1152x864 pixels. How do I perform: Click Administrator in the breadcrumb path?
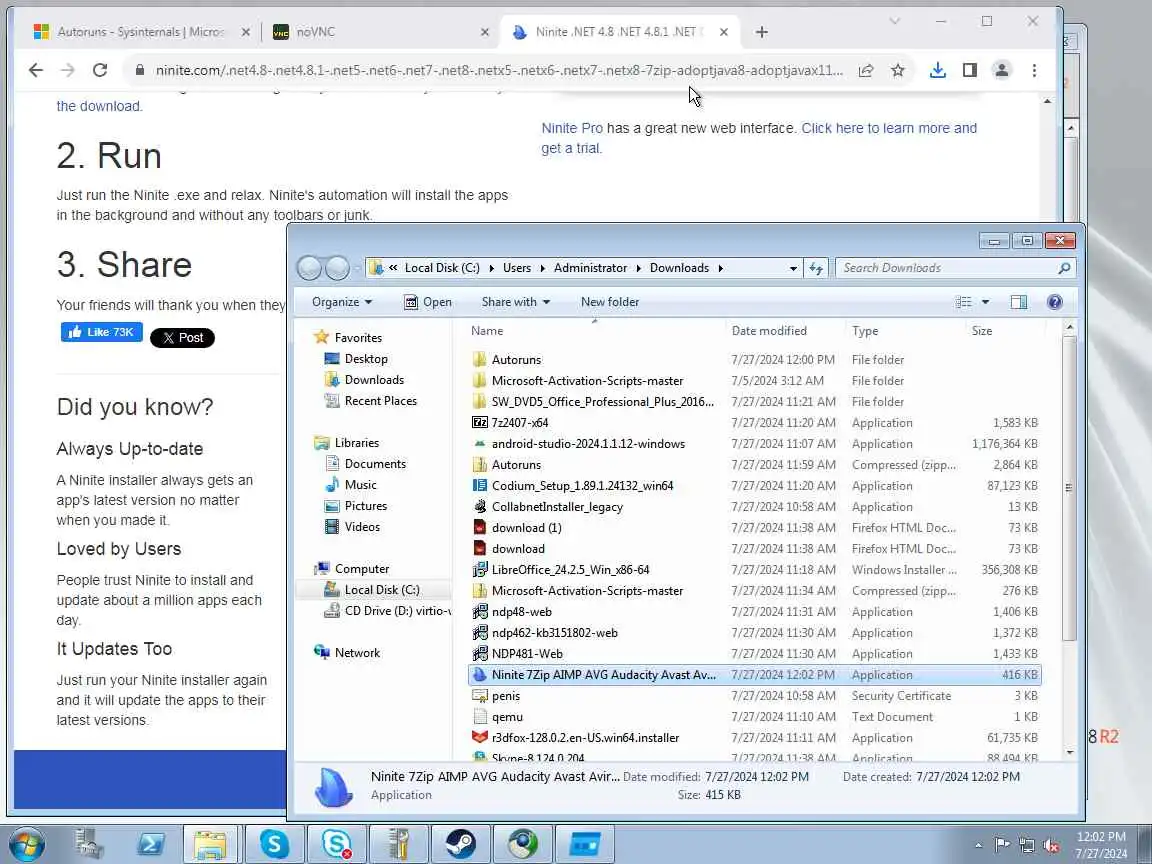591,268
